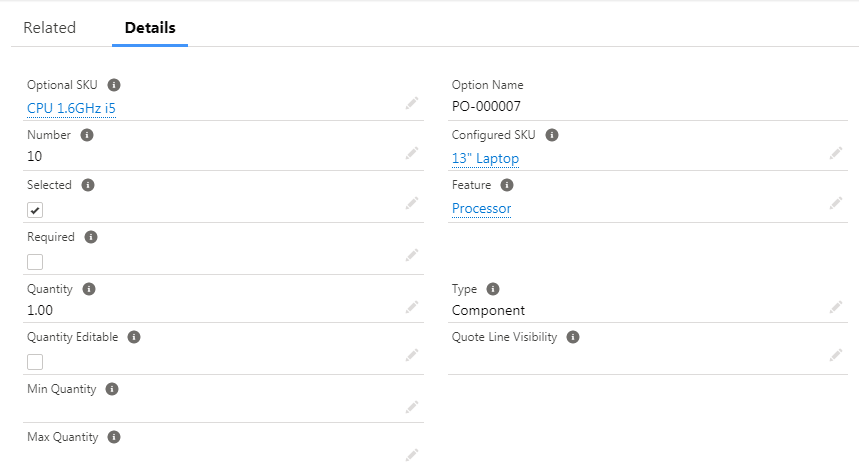This screenshot has height=467, width=859.
Task: Edit Configured SKU with pencil icon
Action: click(835, 154)
